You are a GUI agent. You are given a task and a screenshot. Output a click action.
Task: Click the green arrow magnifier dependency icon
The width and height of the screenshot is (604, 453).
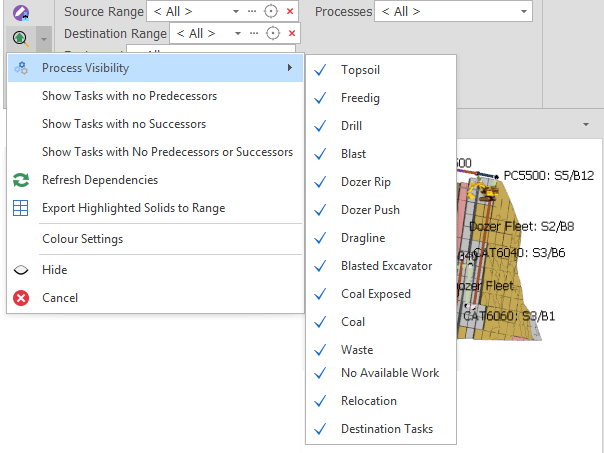[x=20, y=38]
